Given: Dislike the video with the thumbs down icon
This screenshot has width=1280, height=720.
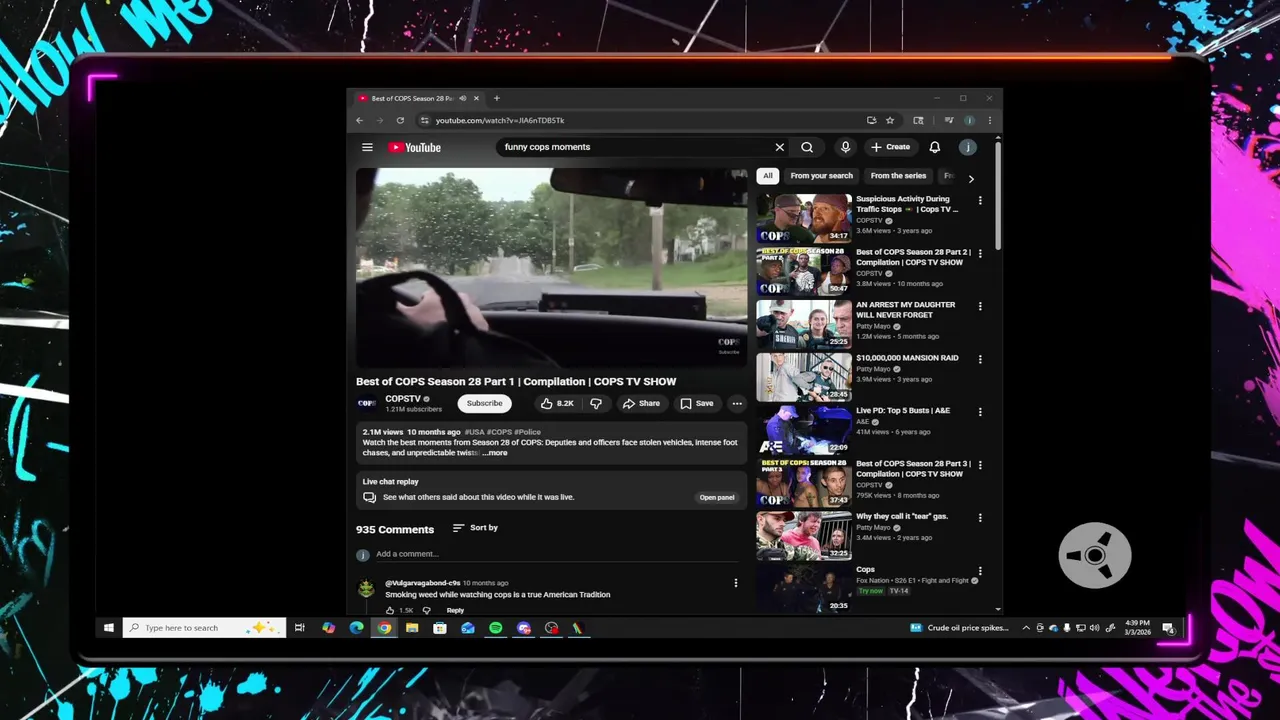Looking at the screenshot, I should pos(596,403).
